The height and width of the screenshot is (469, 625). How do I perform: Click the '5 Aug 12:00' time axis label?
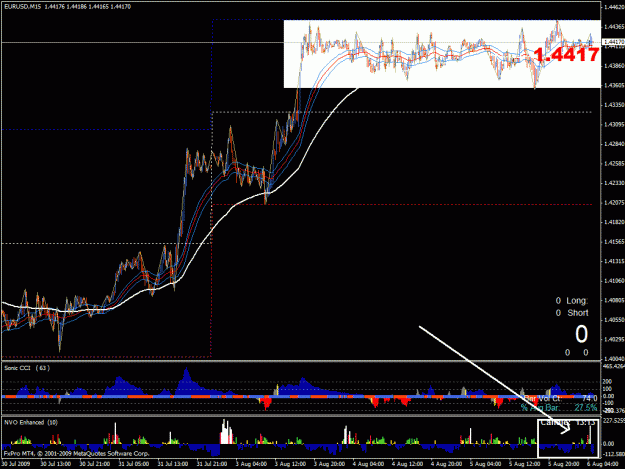pyautogui.click(x=525, y=464)
